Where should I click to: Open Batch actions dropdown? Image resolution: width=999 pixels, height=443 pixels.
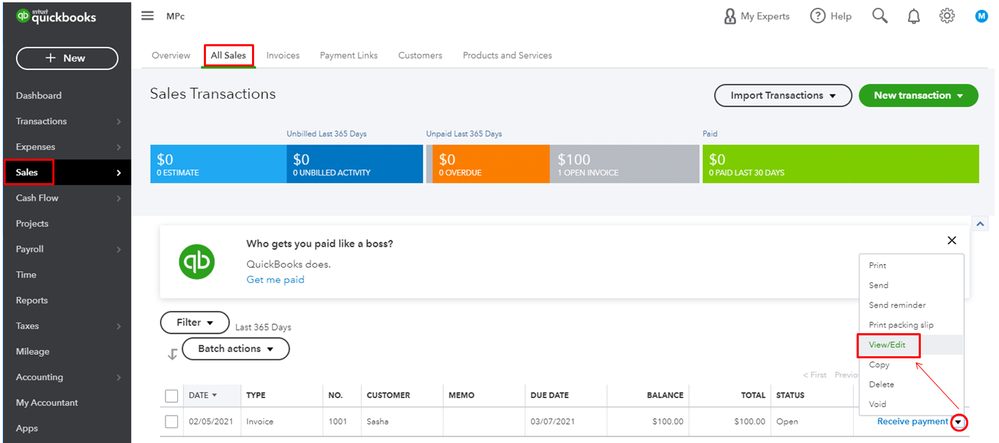236,349
